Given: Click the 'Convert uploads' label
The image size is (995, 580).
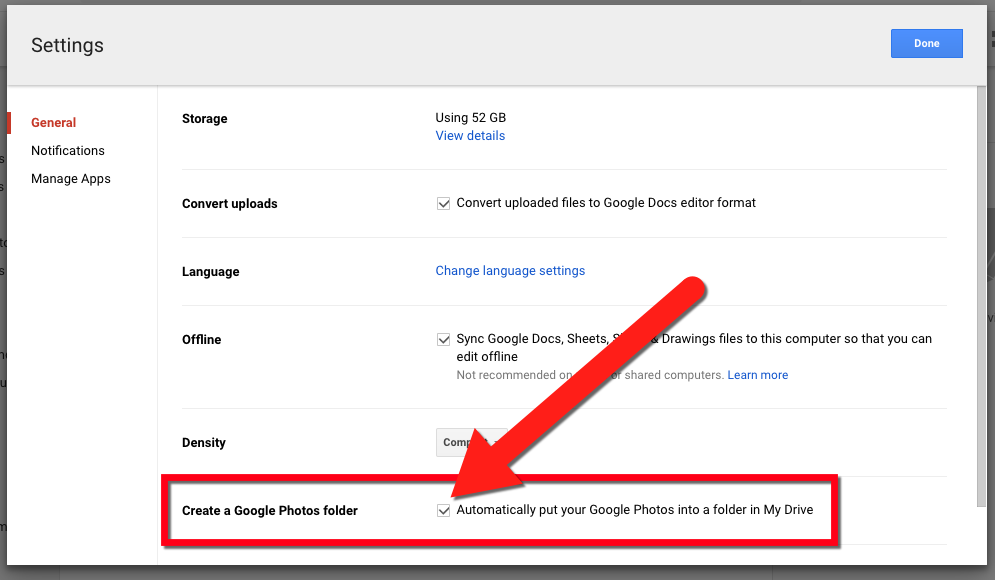Looking at the screenshot, I should (230, 204).
